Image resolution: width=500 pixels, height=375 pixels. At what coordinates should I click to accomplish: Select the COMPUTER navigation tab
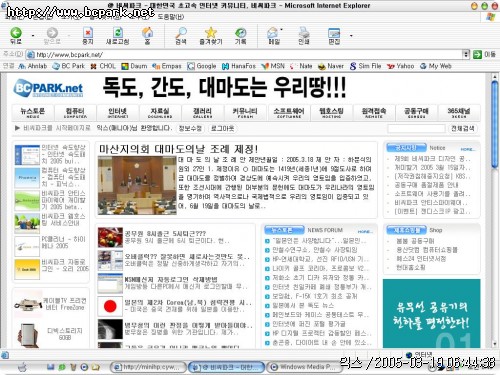tap(75, 113)
